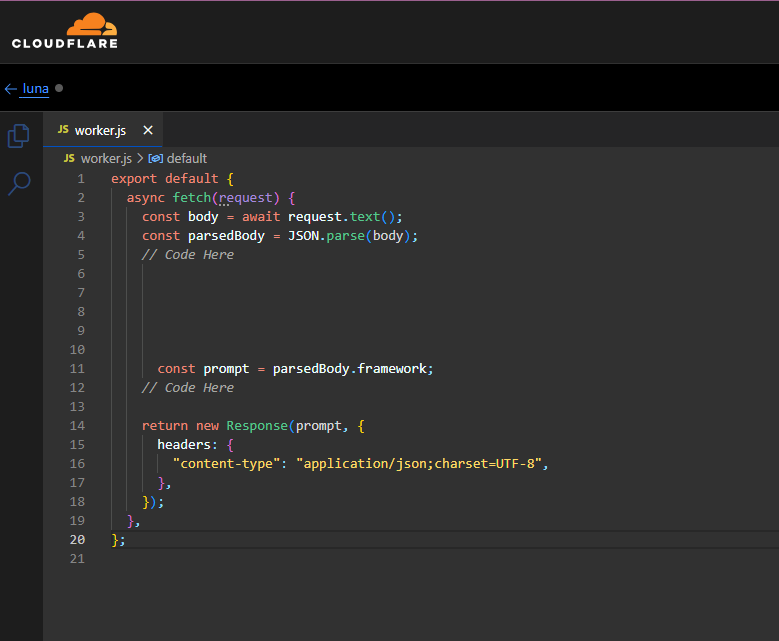Click the unsaved changes dot next to luna
This screenshot has width=779, height=641.
[59, 88]
